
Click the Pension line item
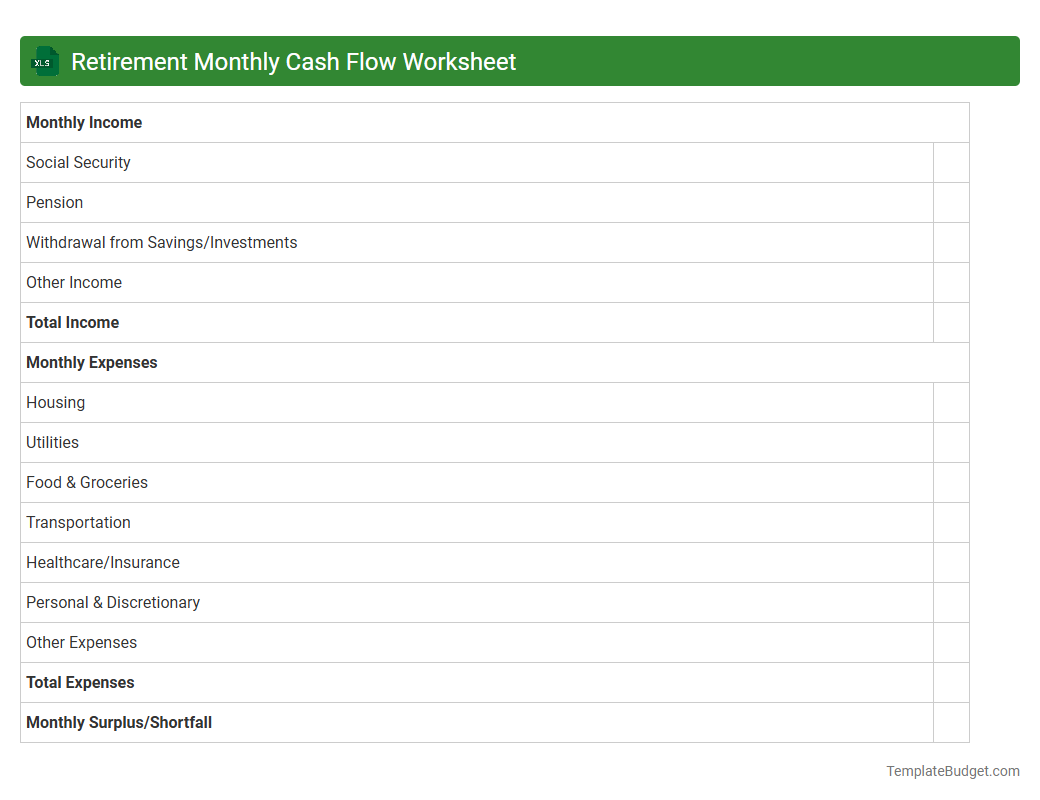tap(54, 202)
